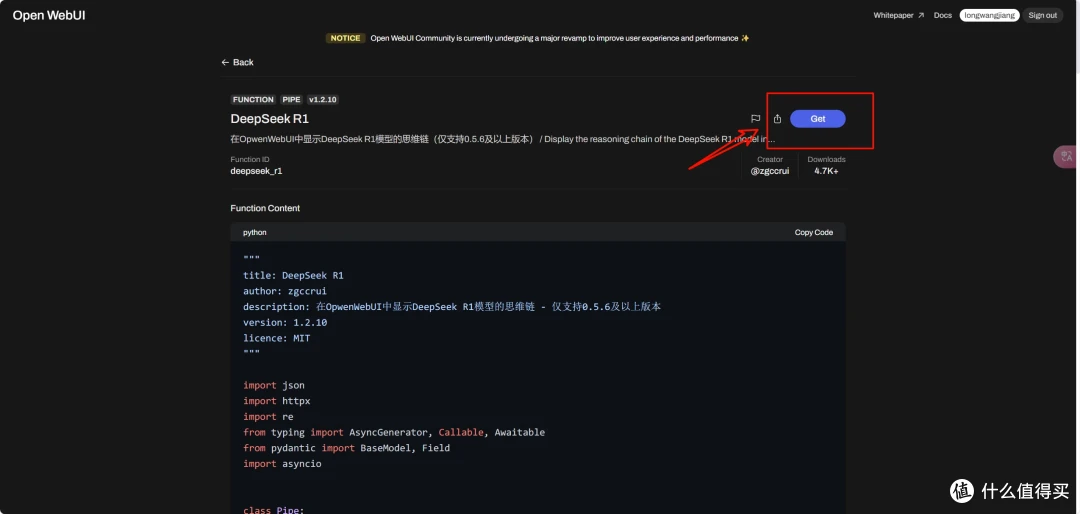Click the deepseek_r1 function ID text
Image resolution: width=1080 pixels, height=514 pixels.
[x=256, y=170]
